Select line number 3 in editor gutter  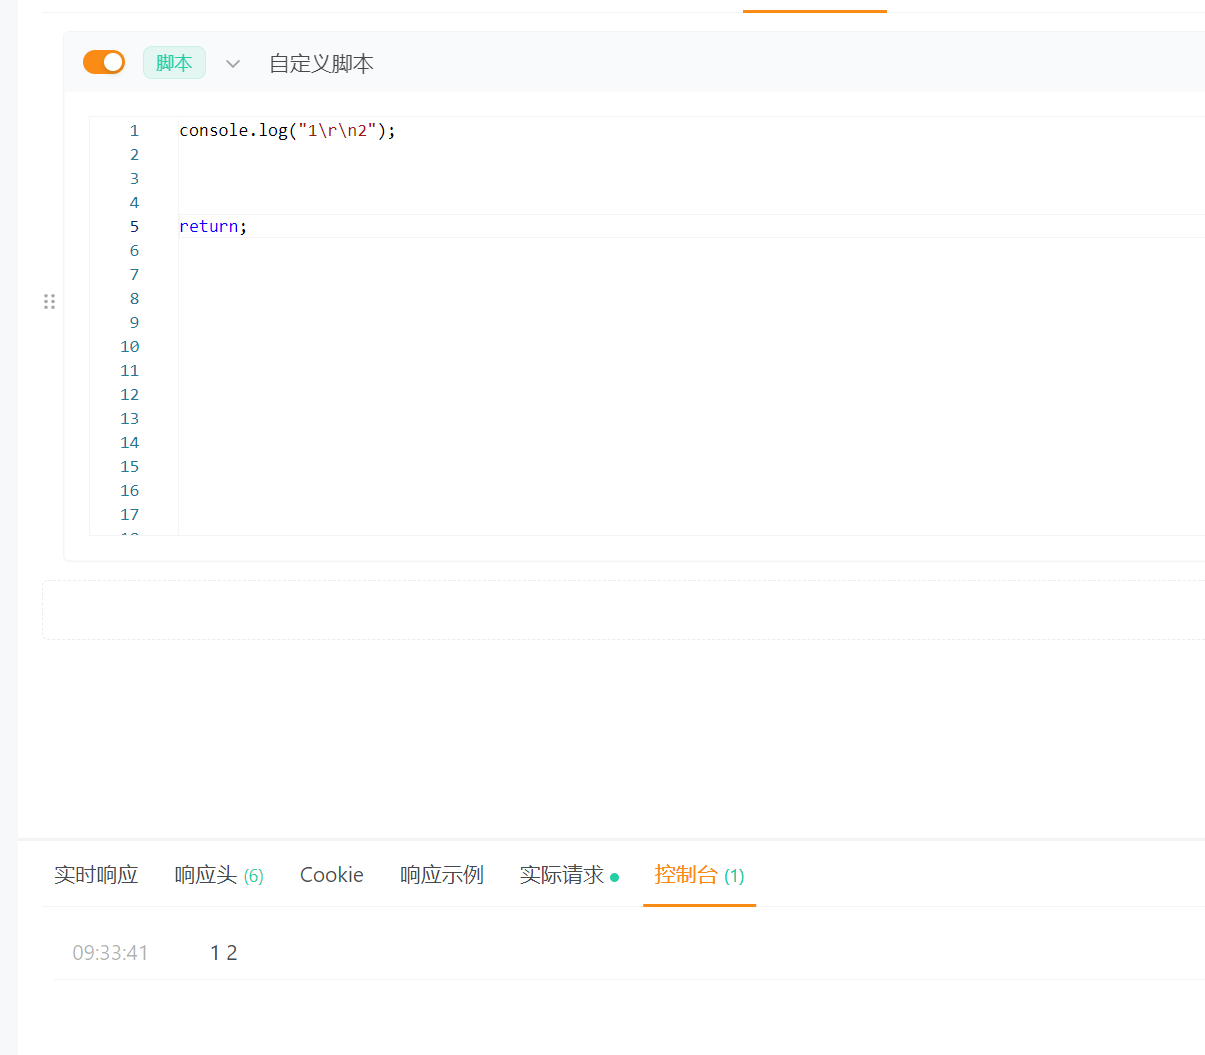click(134, 179)
